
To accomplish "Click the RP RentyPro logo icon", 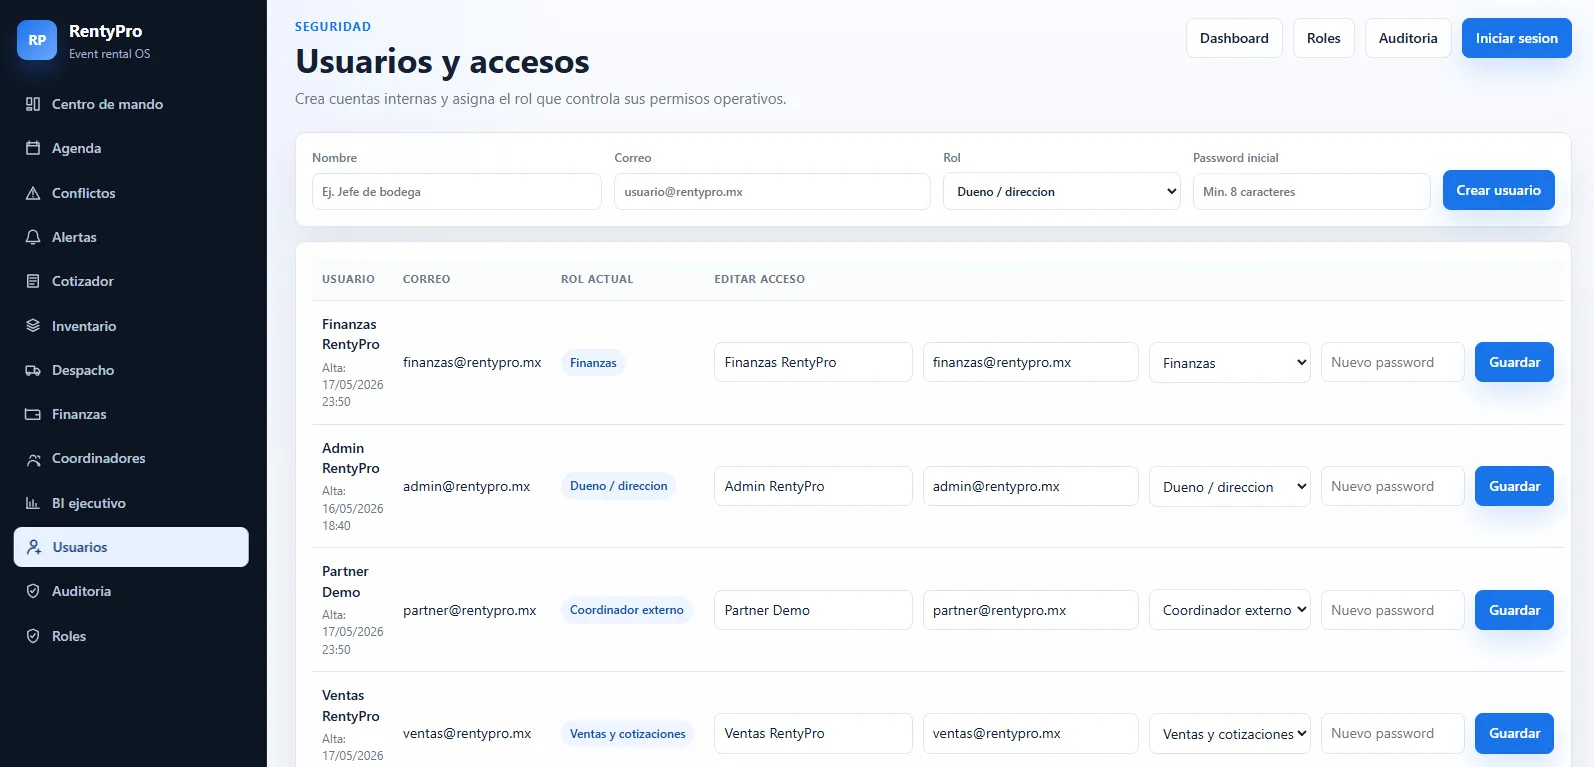I will [x=37, y=40].
